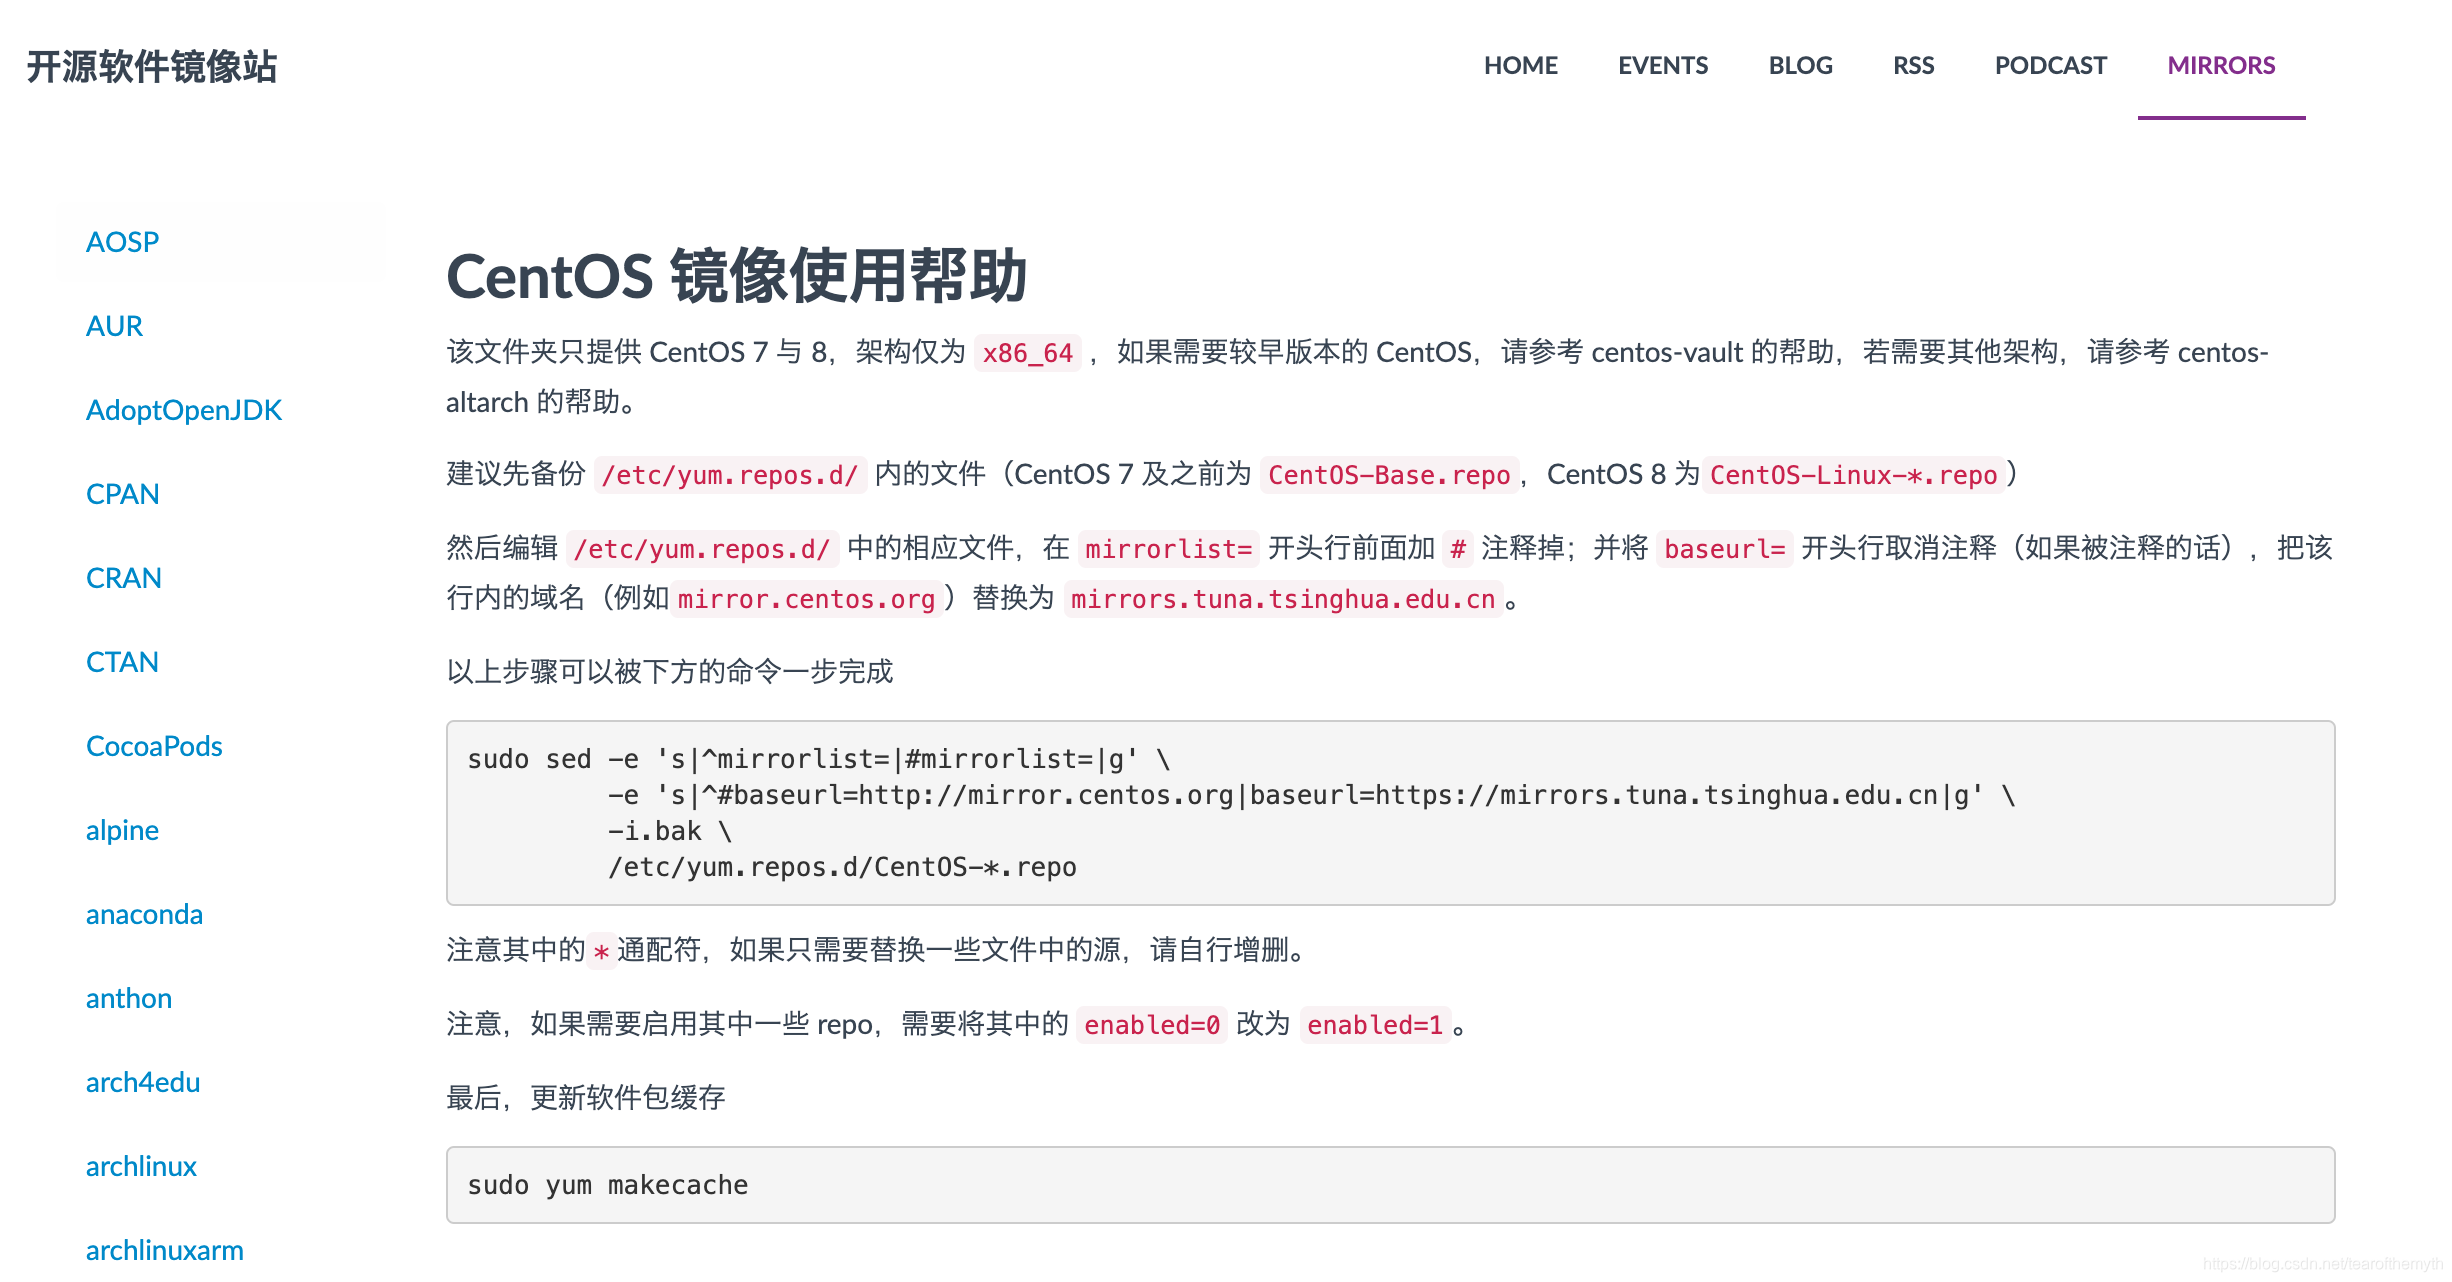This screenshot has width=2452, height=1282.
Task: Open AOSP mirror help
Action: click(x=122, y=242)
